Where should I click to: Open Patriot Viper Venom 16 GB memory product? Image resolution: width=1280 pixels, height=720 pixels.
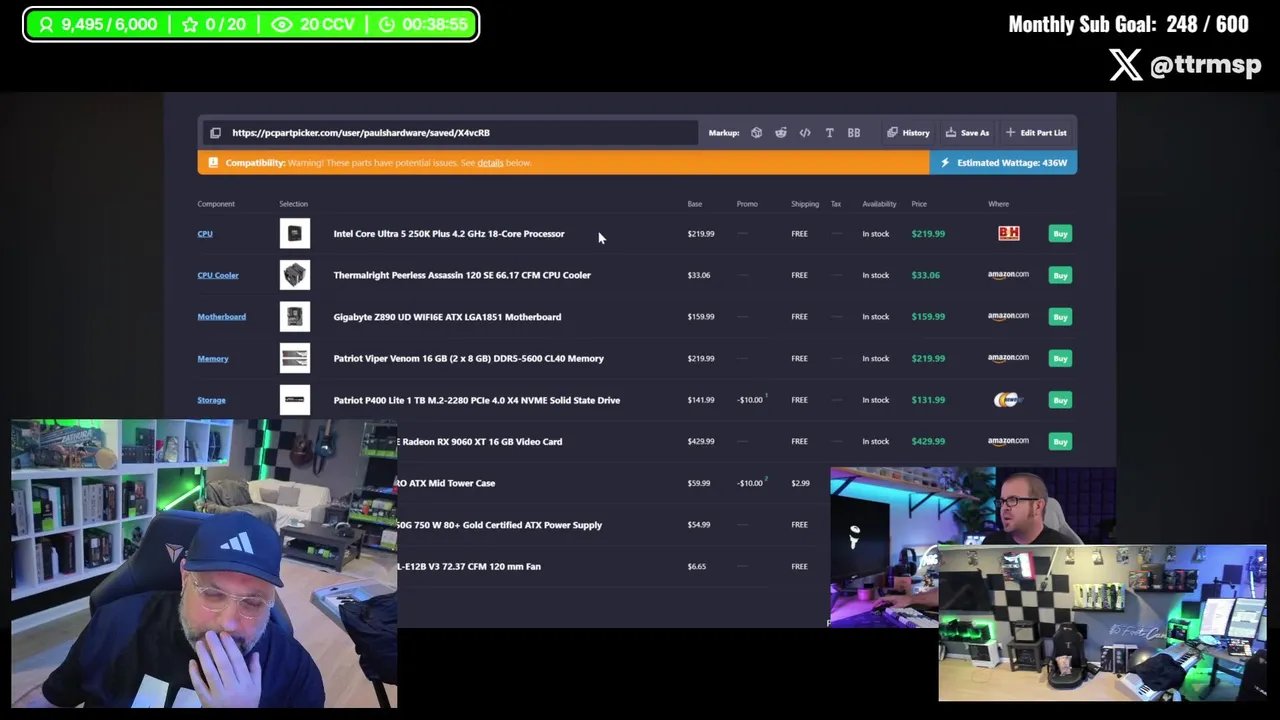click(468, 358)
